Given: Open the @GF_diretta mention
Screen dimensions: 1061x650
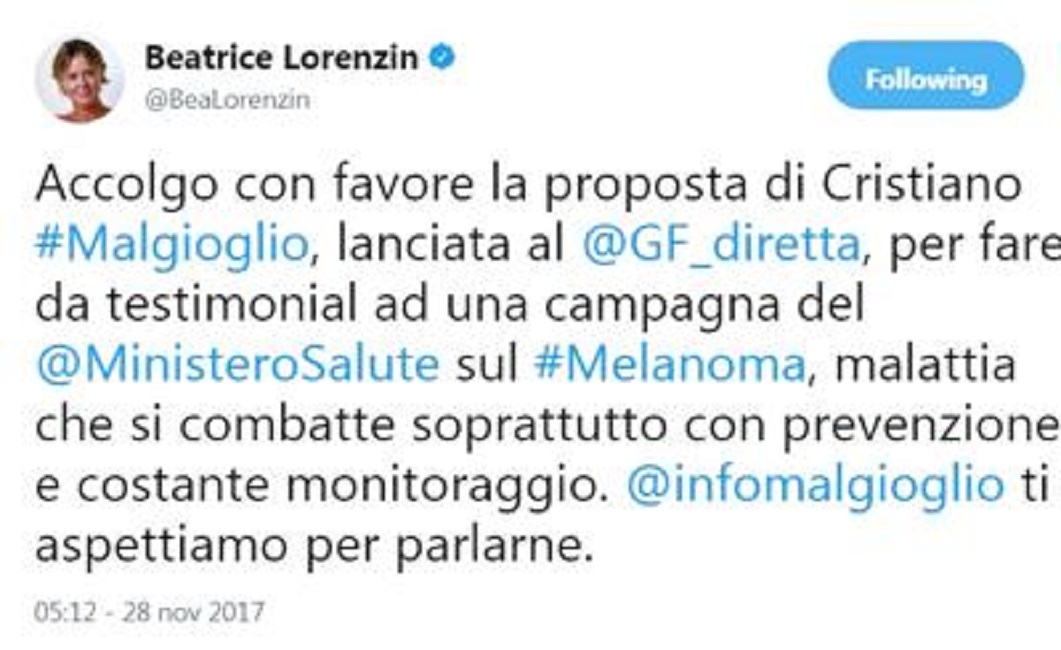Looking at the screenshot, I should [722, 246].
